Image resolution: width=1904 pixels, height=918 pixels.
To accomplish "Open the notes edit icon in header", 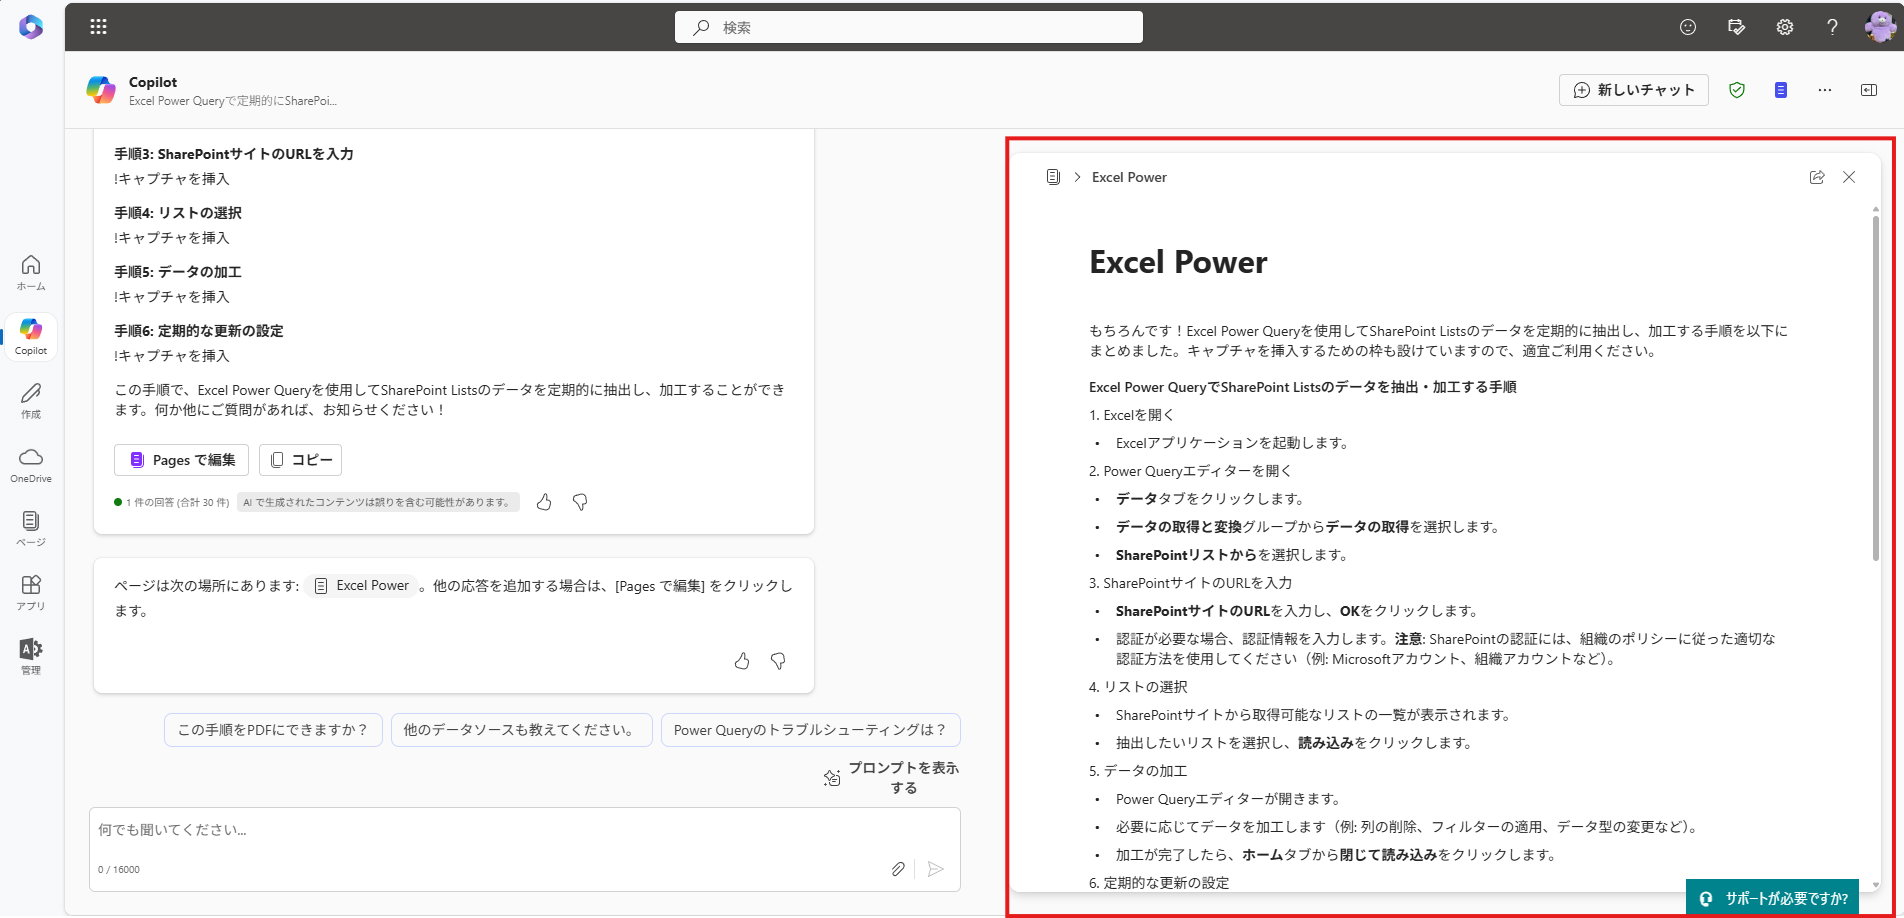I will click(x=1736, y=27).
